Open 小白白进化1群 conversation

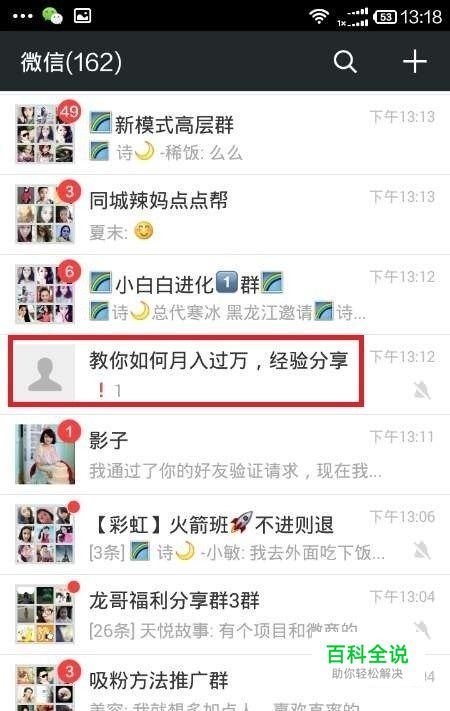click(x=225, y=295)
